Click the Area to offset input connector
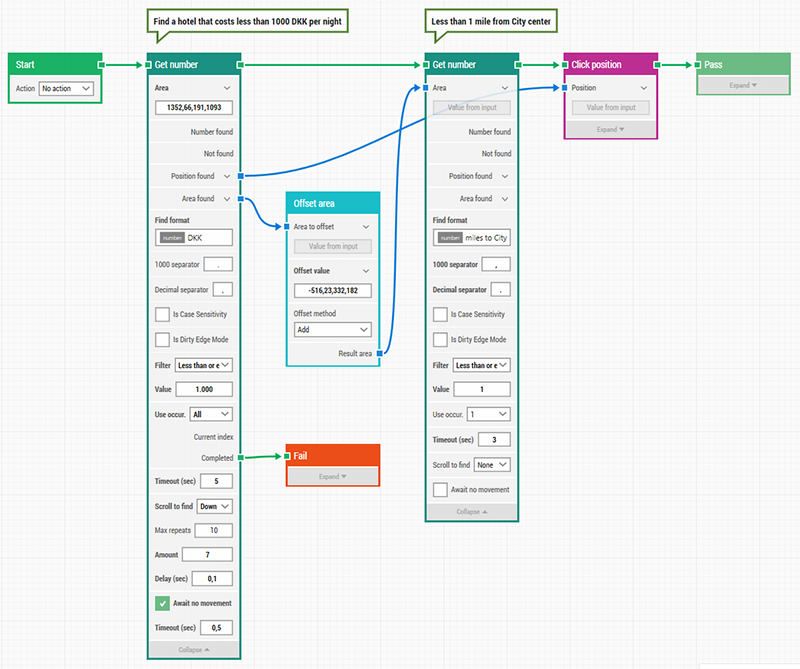Viewport: 800px width, 669px height. click(287, 227)
